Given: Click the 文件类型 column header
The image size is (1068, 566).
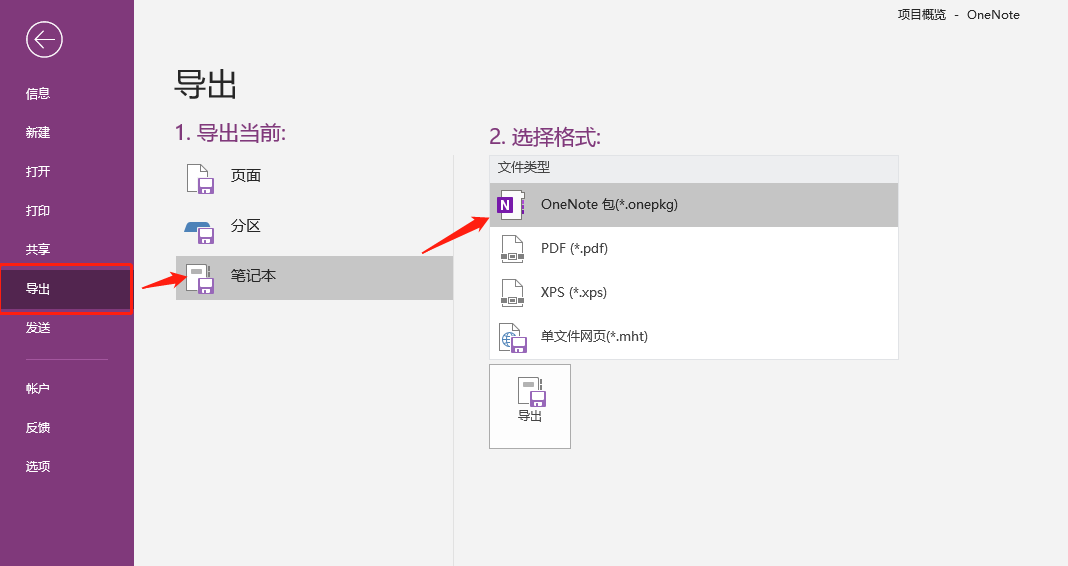Looking at the screenshot, I should 693,168.
